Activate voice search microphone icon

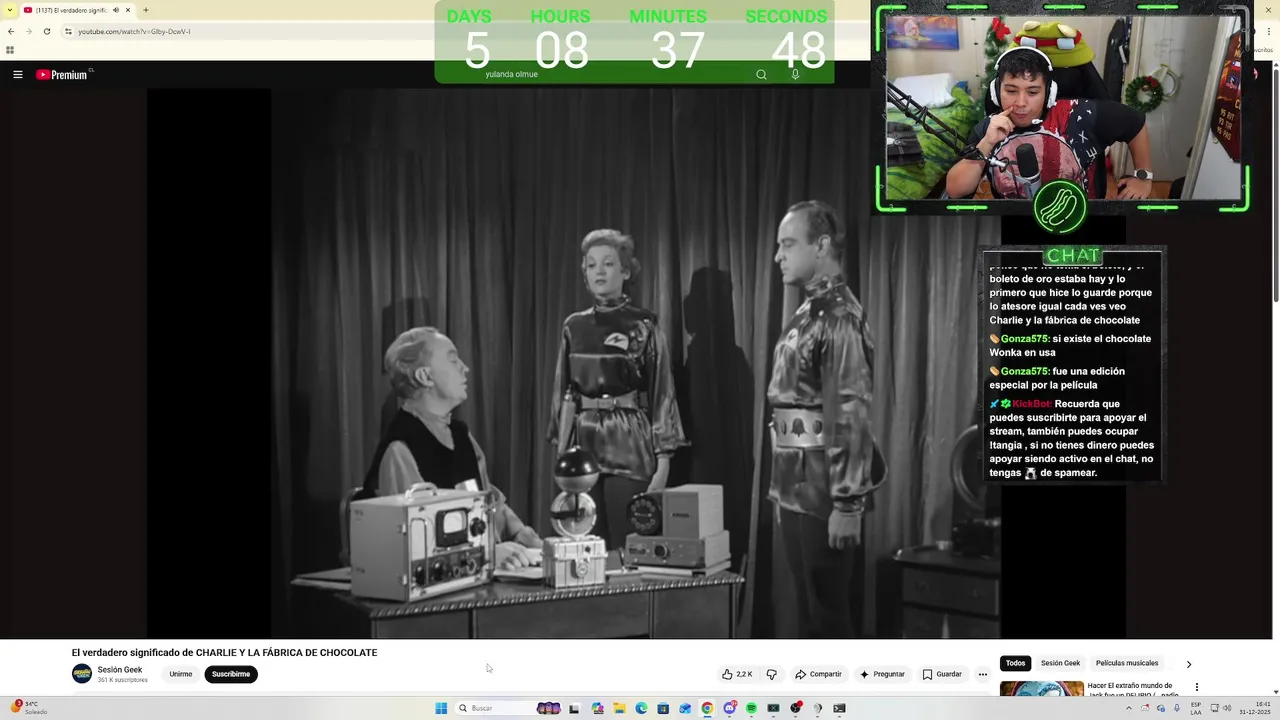click(x=795, y=74)
